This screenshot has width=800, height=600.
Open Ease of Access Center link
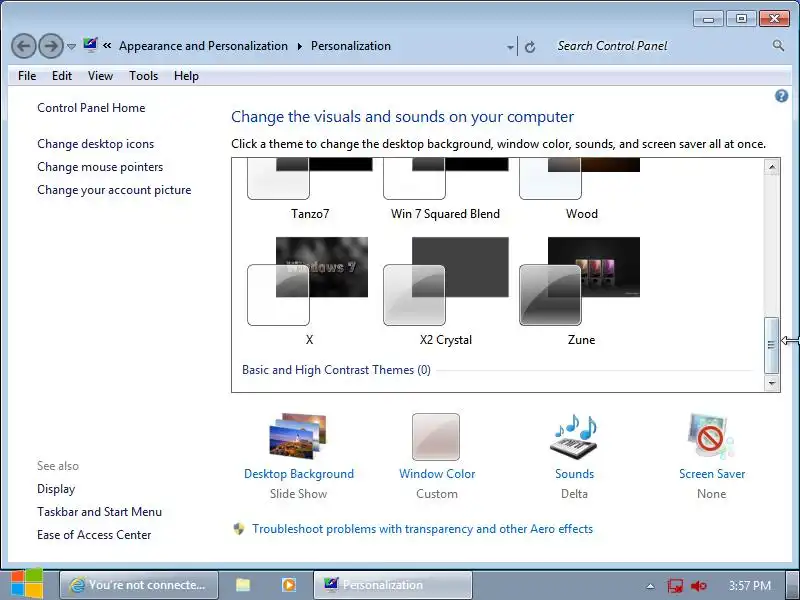tap(94, 535)
